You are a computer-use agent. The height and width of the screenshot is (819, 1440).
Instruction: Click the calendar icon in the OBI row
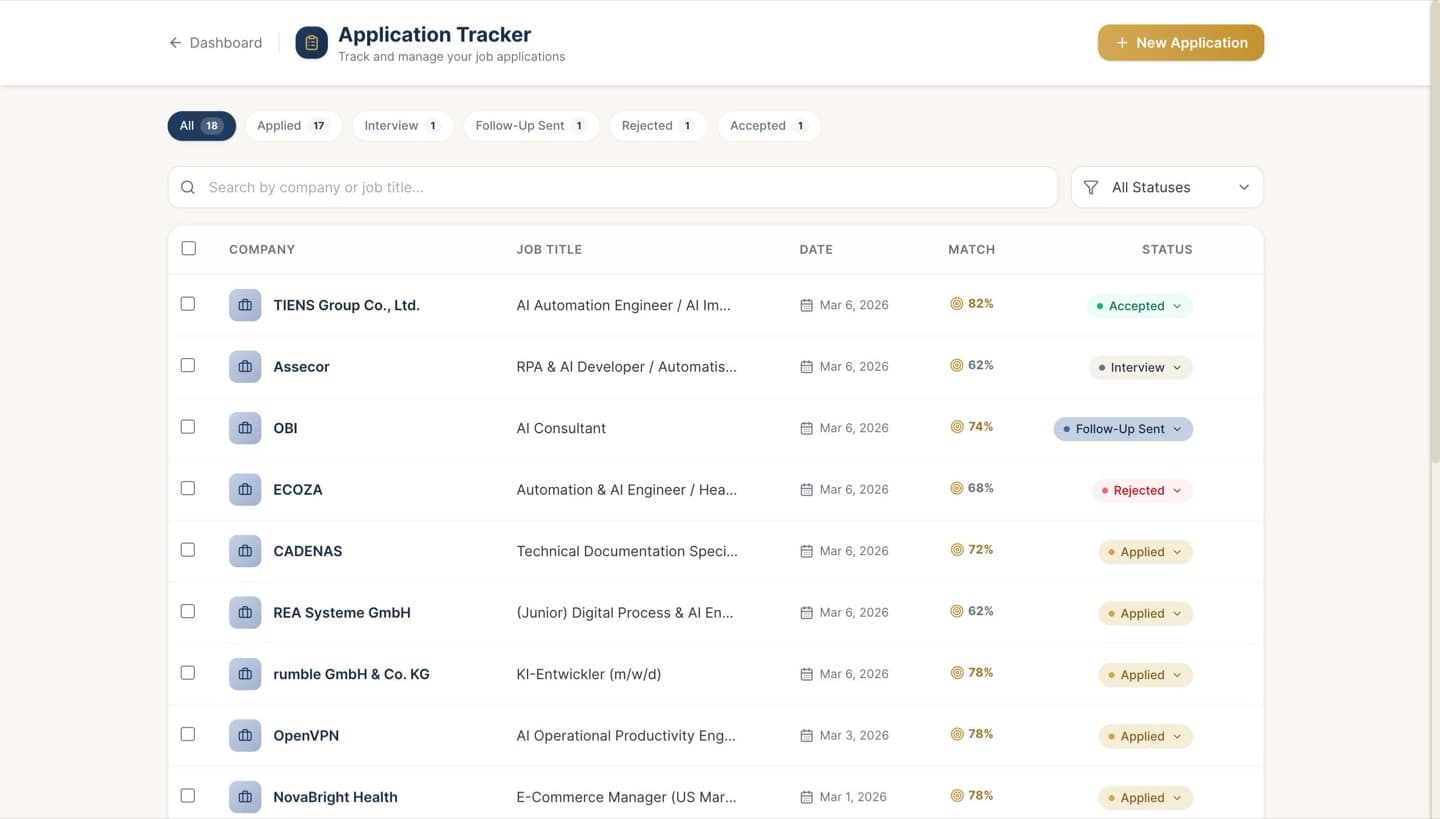point(806,427)
